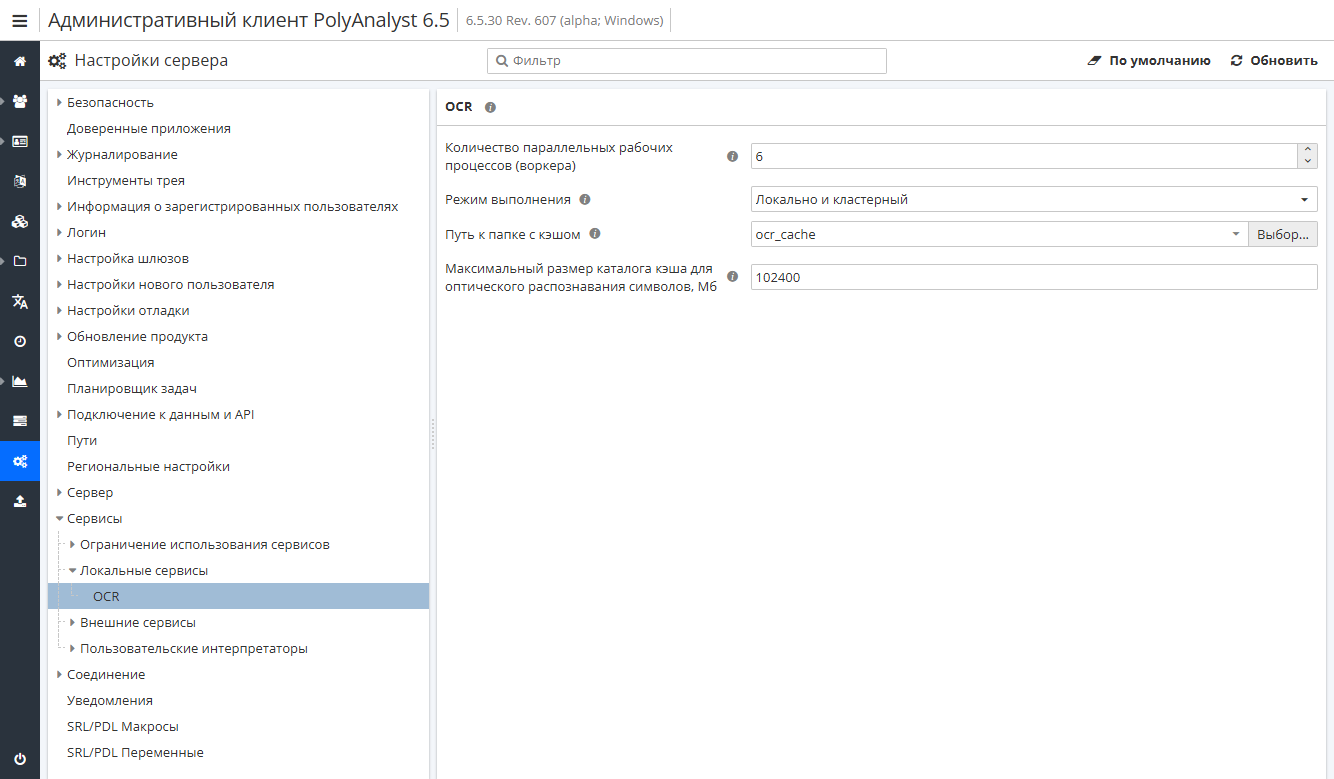Select Доверенные приложения in the tree
The width and height of the screenshot is (1334, 779).
tap(149, 128)
